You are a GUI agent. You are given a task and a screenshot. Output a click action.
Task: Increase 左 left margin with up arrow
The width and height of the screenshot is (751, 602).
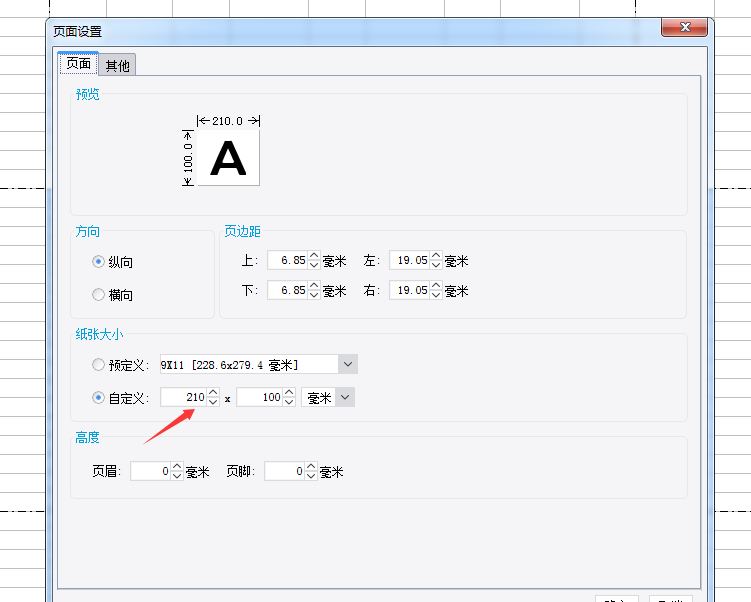436,256
